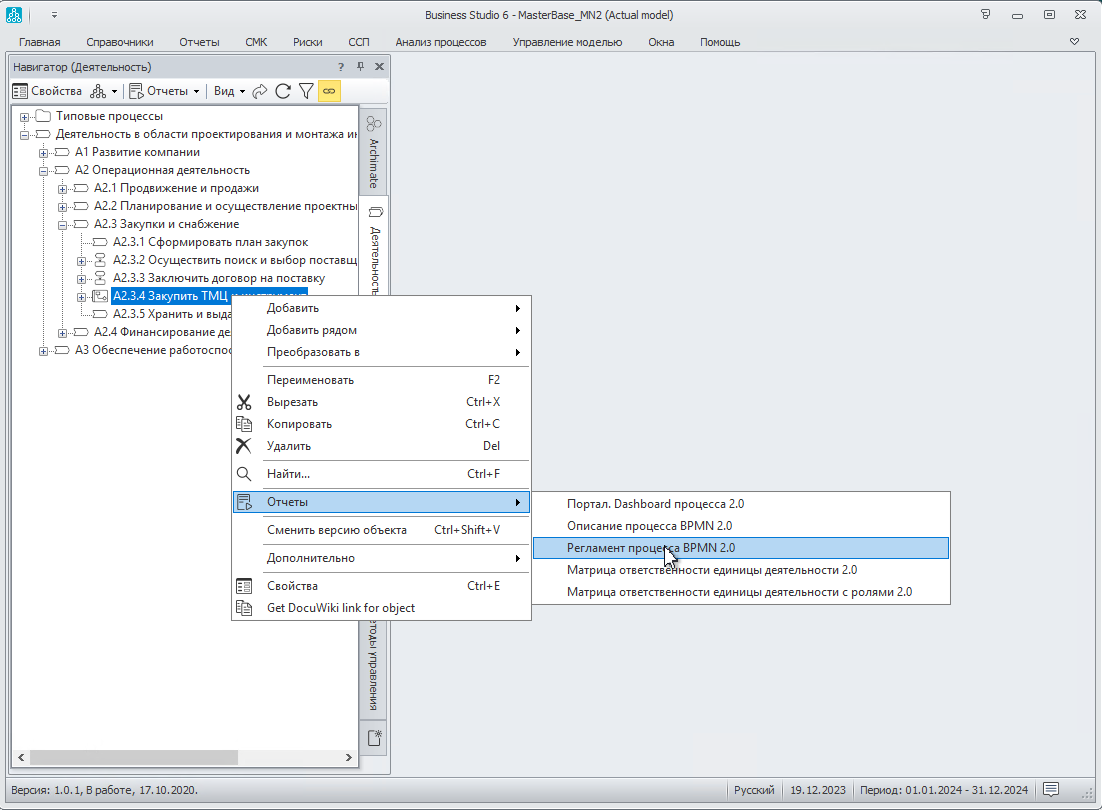The image size is (1102, 810).
Task: Toggle the highlighted link sync button
Action: click(x=329, y=91)
